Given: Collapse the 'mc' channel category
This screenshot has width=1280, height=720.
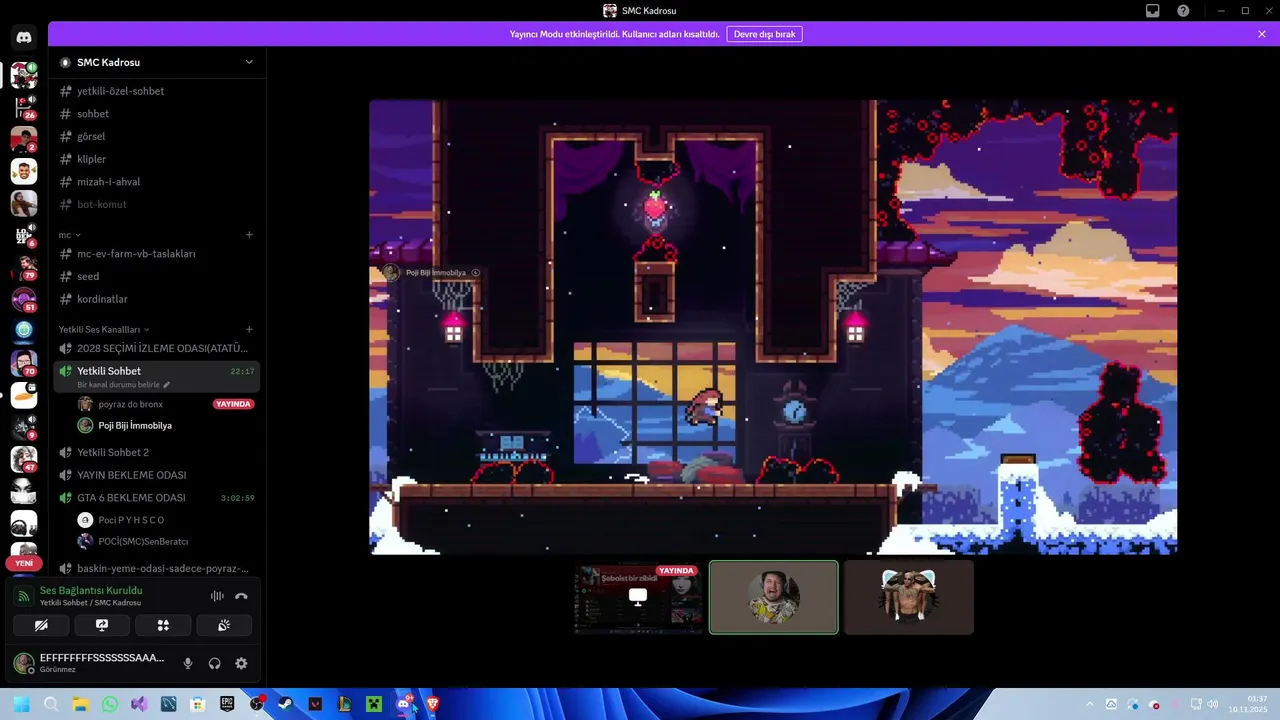Looking at the screenshot, I should click(69, 235).
